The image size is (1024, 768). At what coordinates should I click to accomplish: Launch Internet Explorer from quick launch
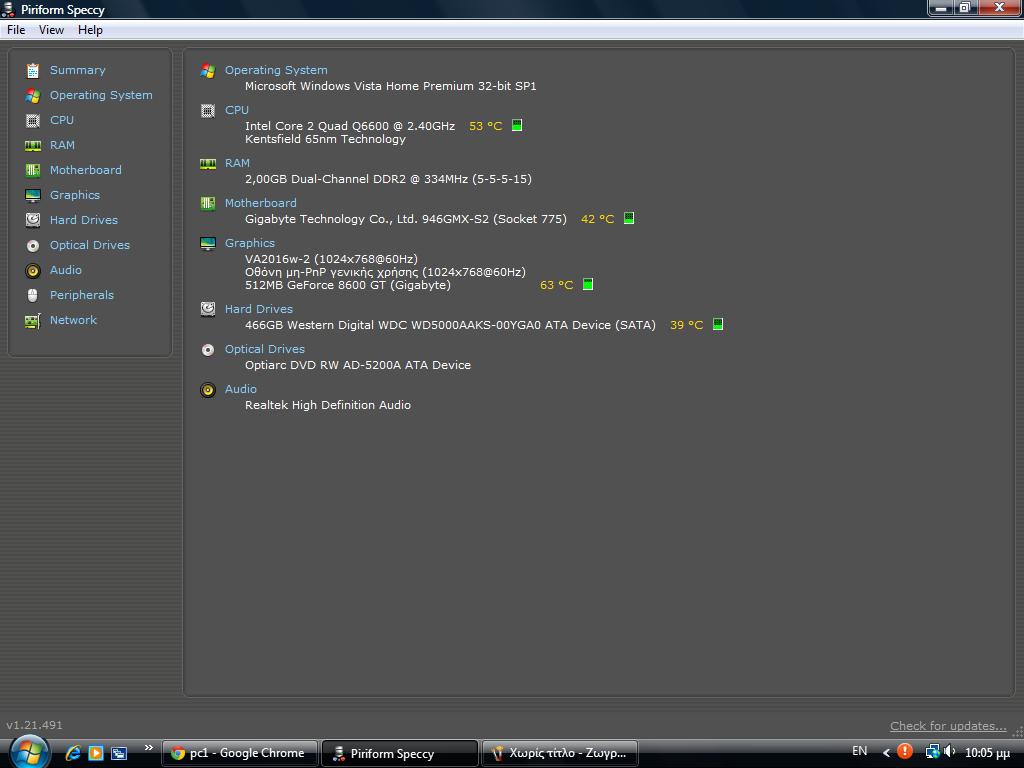coord(73,753)
